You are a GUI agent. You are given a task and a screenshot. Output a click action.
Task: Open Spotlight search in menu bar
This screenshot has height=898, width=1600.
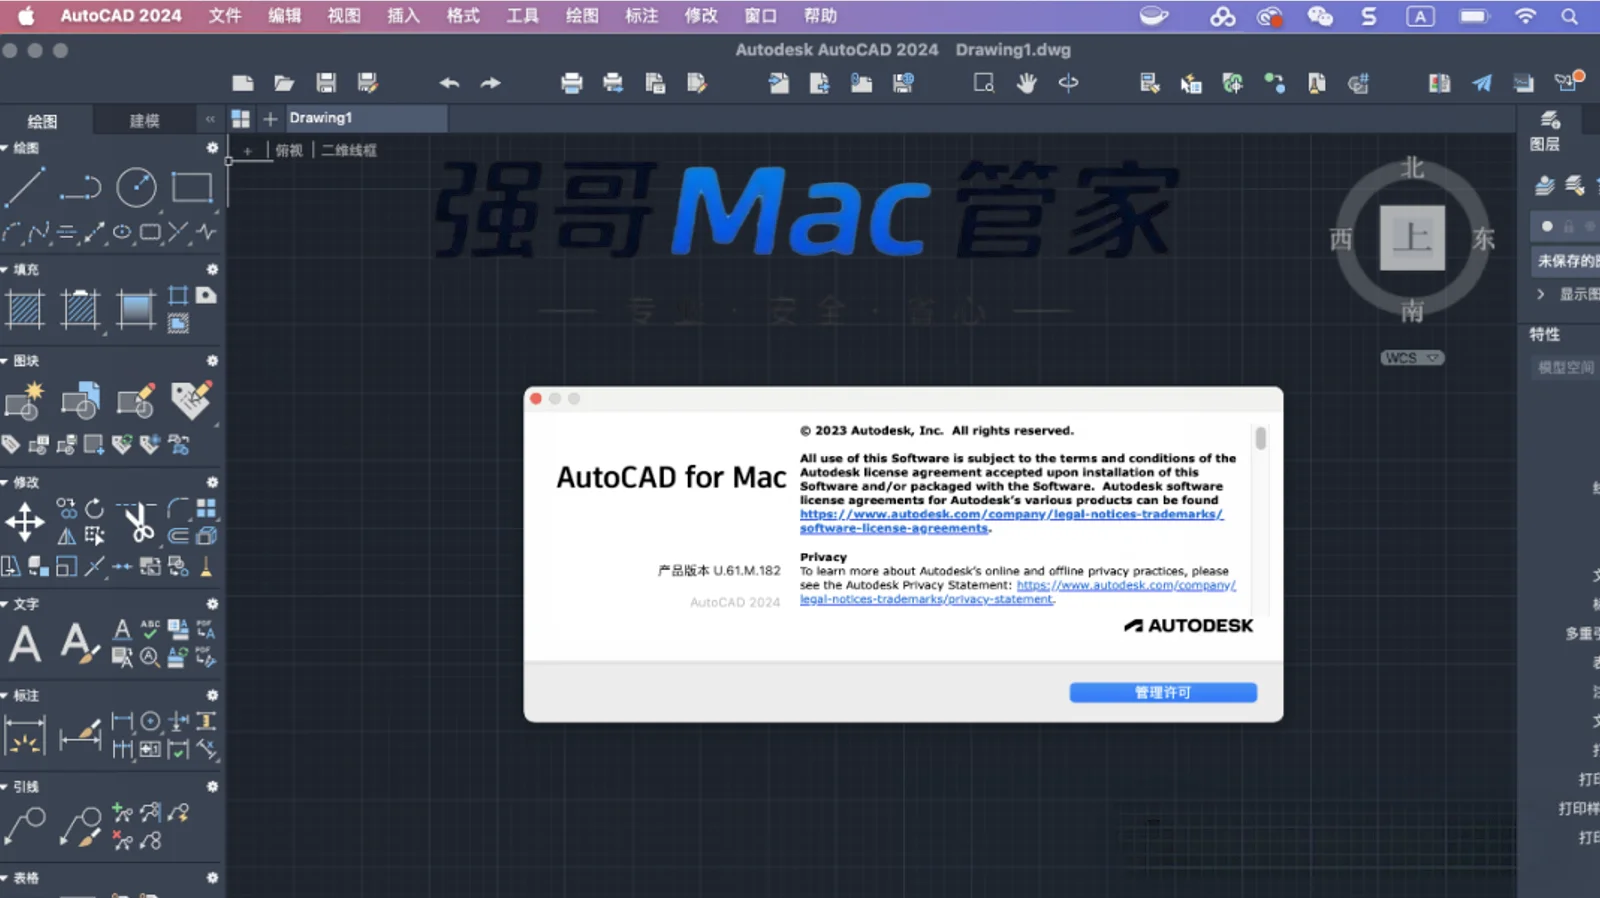tap(1570, 16)
